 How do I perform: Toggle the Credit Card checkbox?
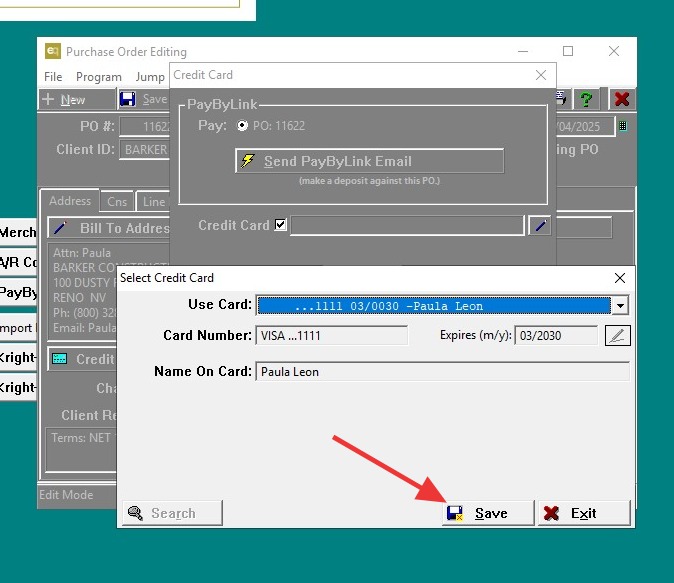pos(280,224)
